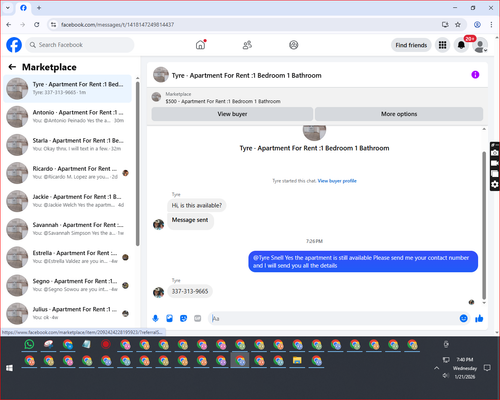
Task: Open the Jackie apartment conversation
Action: coord(68,201)
